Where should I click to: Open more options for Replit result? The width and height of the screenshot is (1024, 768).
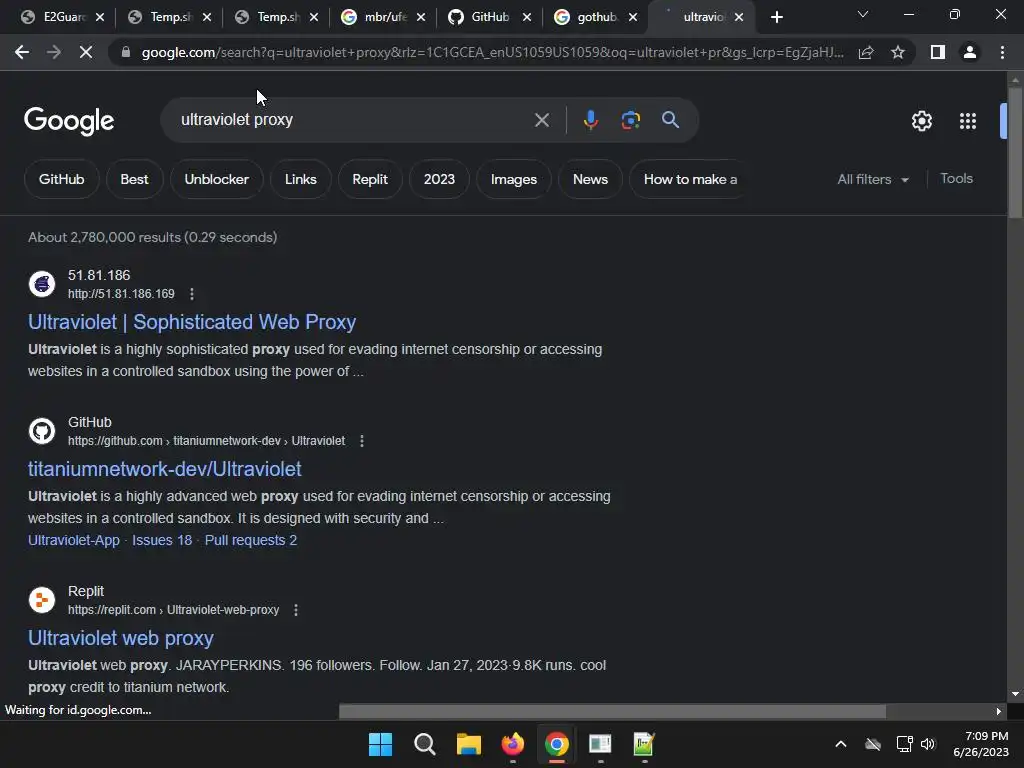(x=296, y=610)
